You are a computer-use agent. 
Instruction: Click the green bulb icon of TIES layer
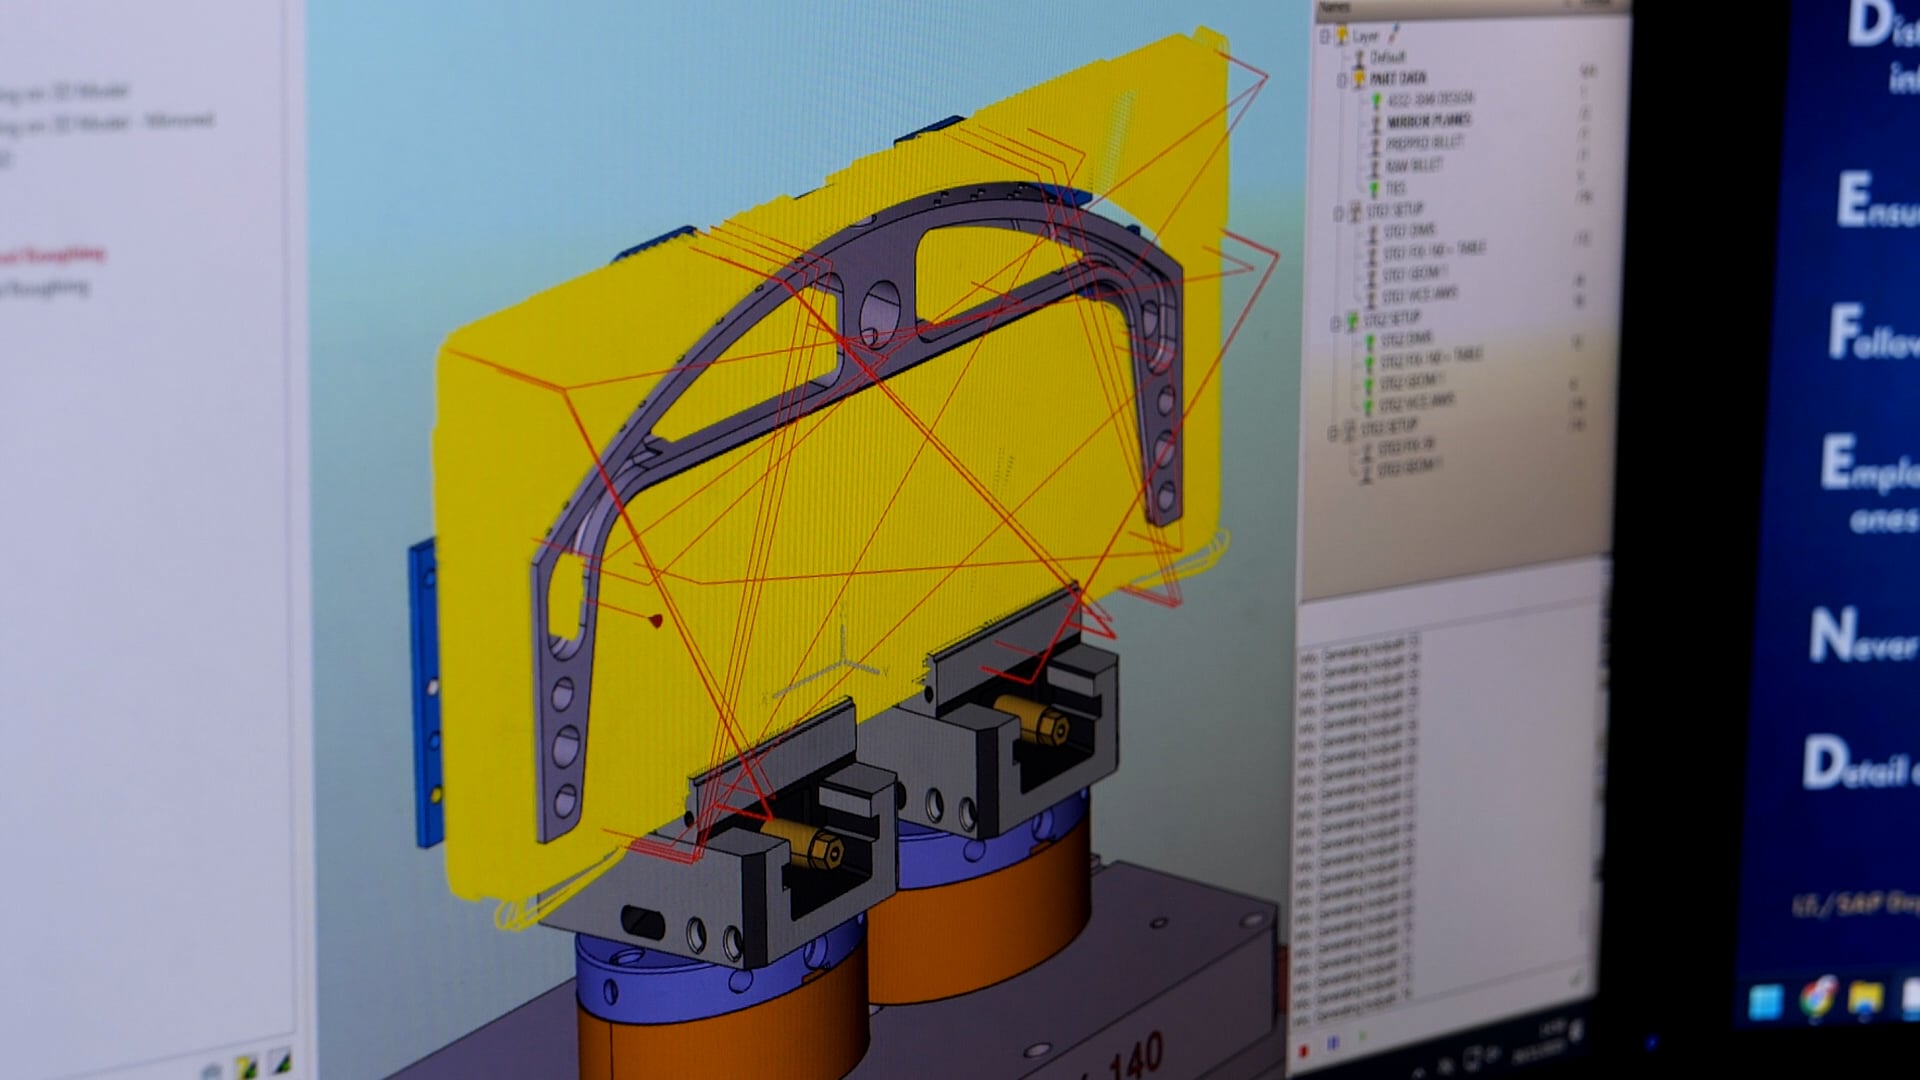coord(1374,189)
